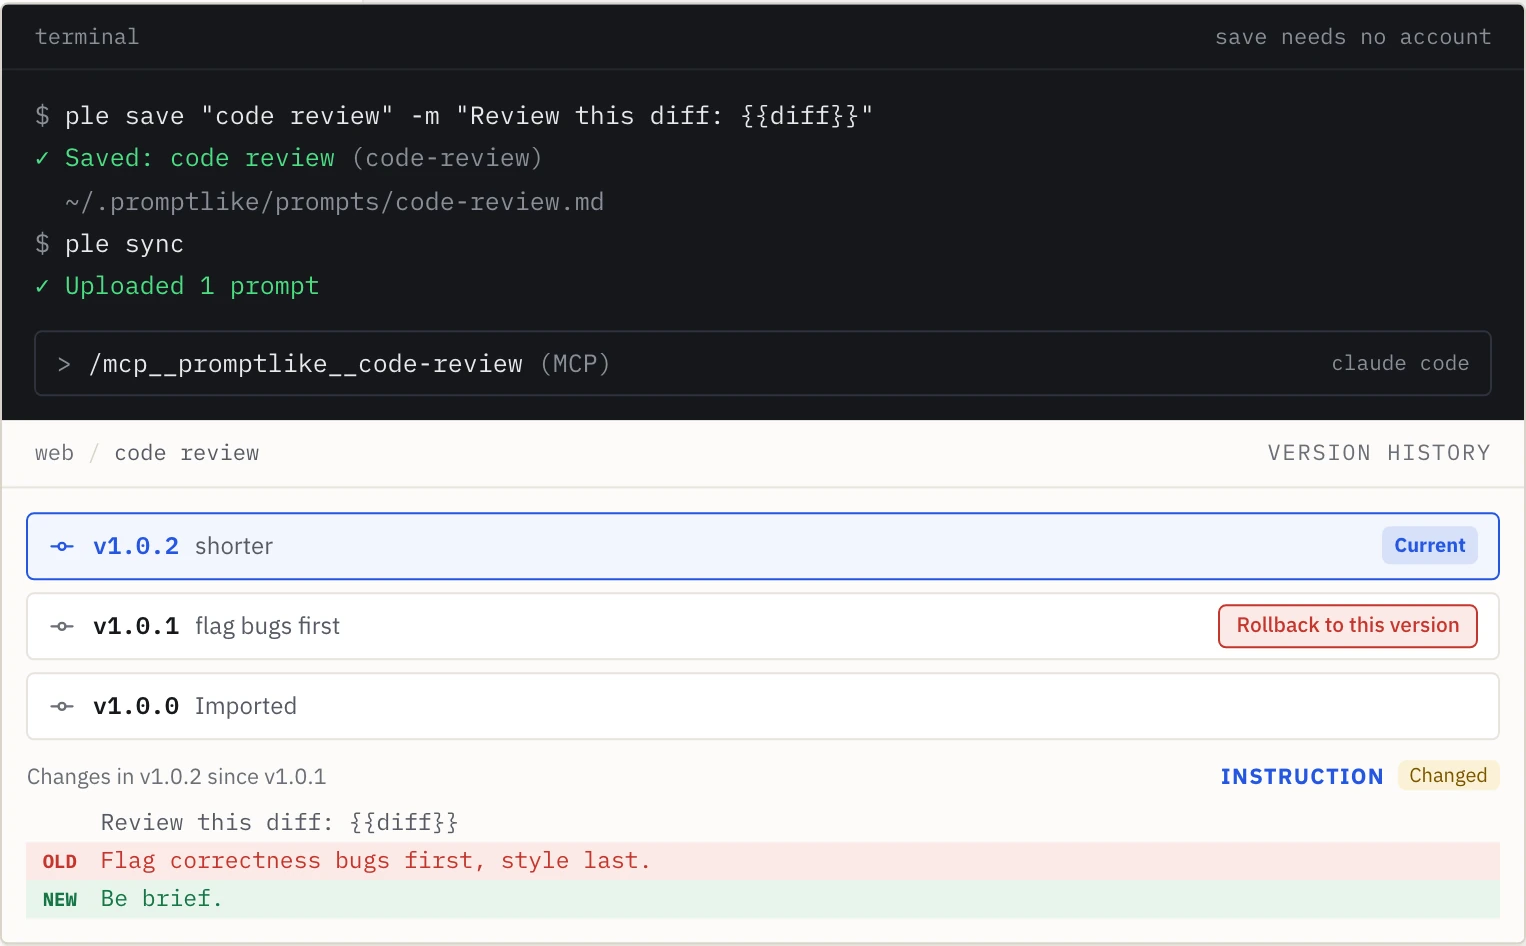Click the prompt chevron before /mcp__promptlike__code-review
The width and height of the screenshot is (1526, 946).
point(64,364)
